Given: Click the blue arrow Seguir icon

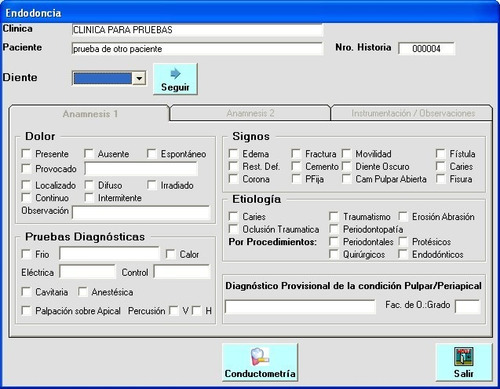Looking at the screenshot, I should click(175, 74).
